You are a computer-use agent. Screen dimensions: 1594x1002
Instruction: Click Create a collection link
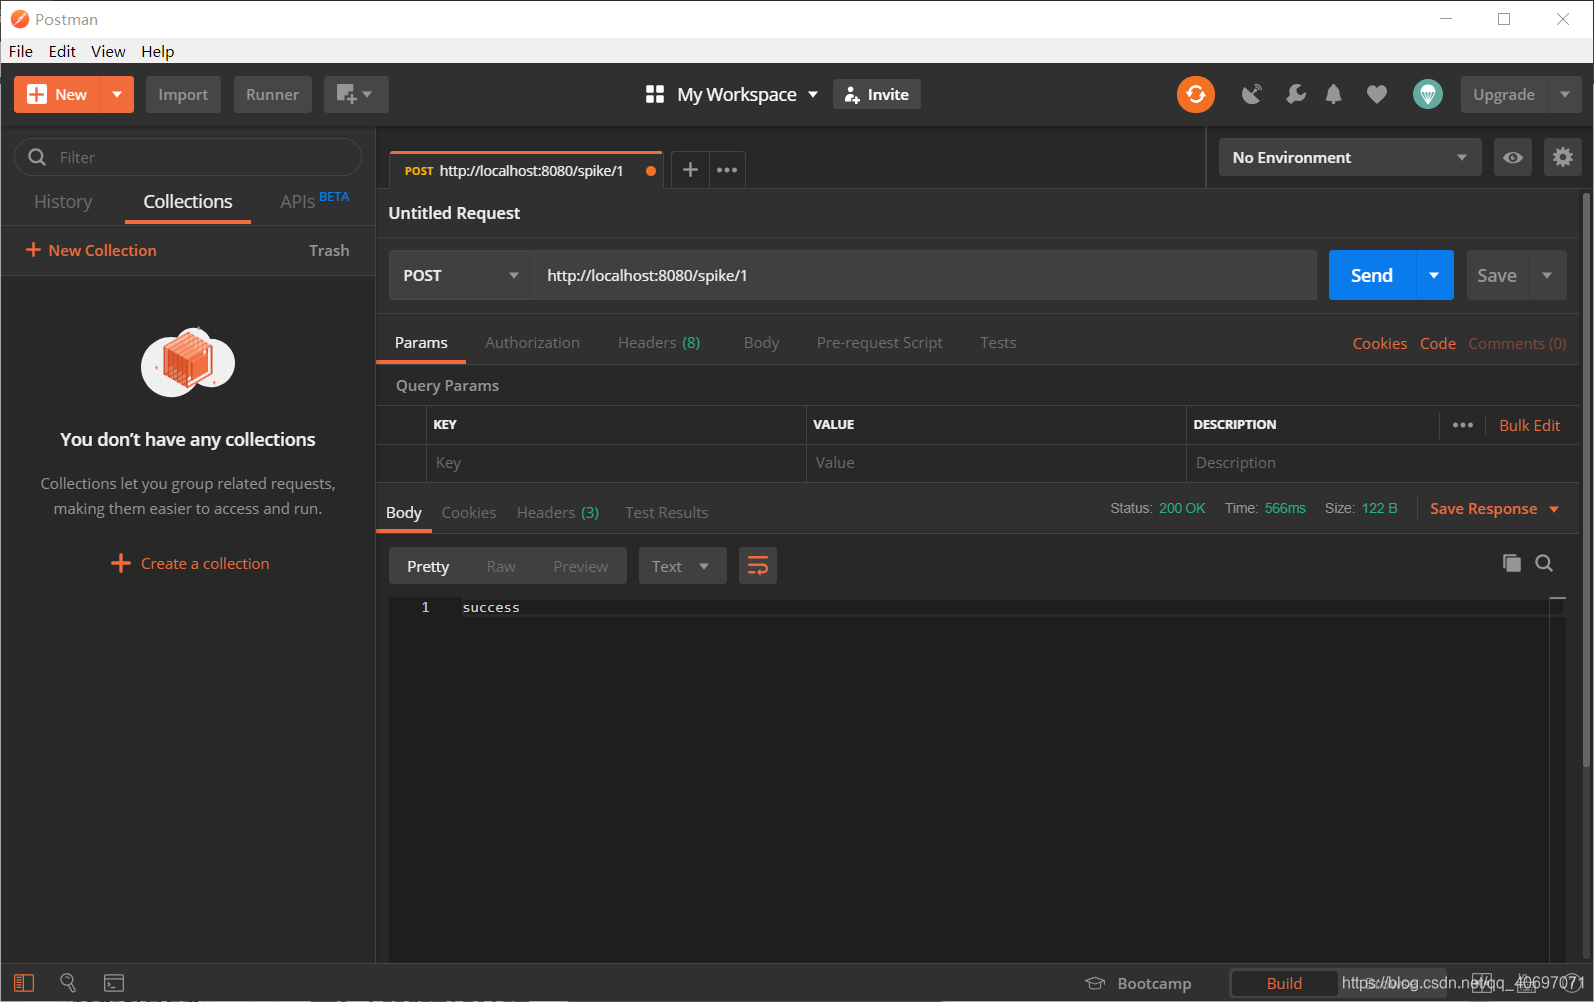[x=190, y=563]
